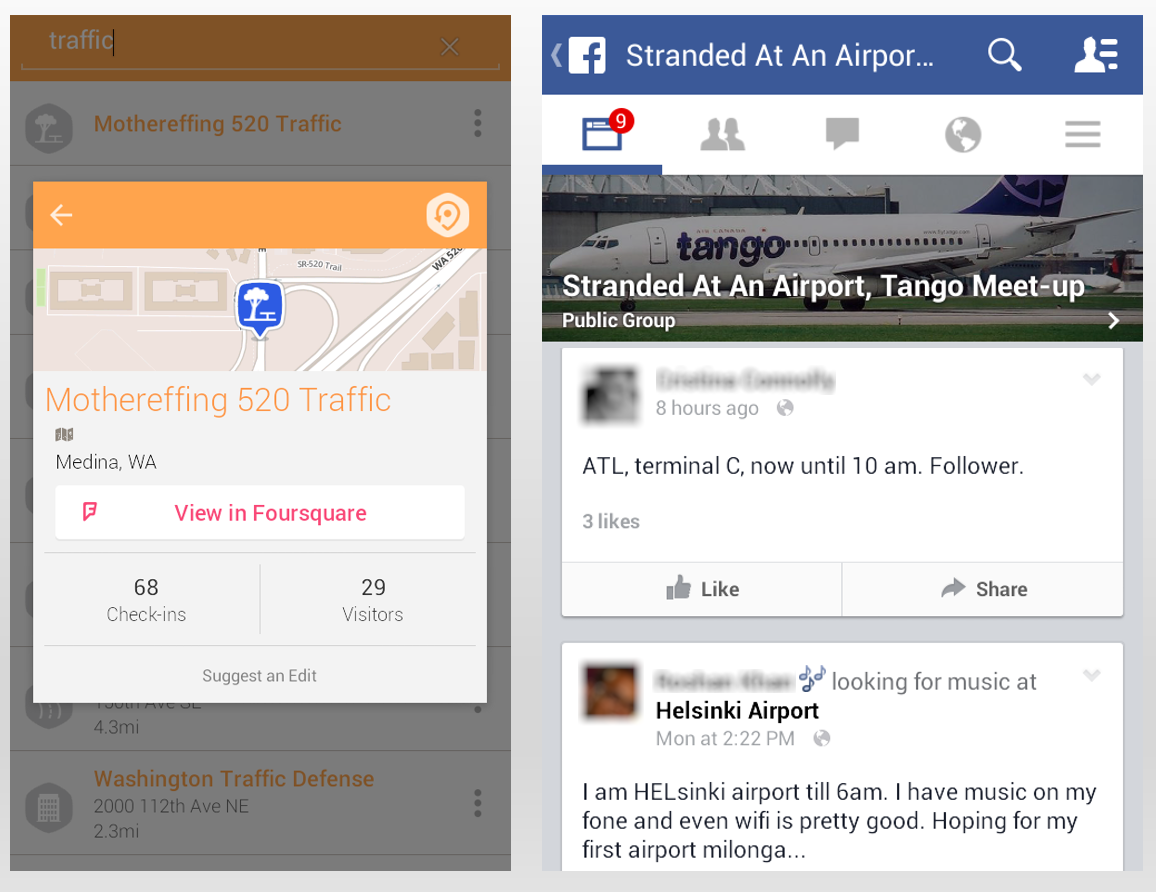Tap Suggest an Edit link
The image size is (1156, 892).
pyautogui.click(x=260, y=675)
